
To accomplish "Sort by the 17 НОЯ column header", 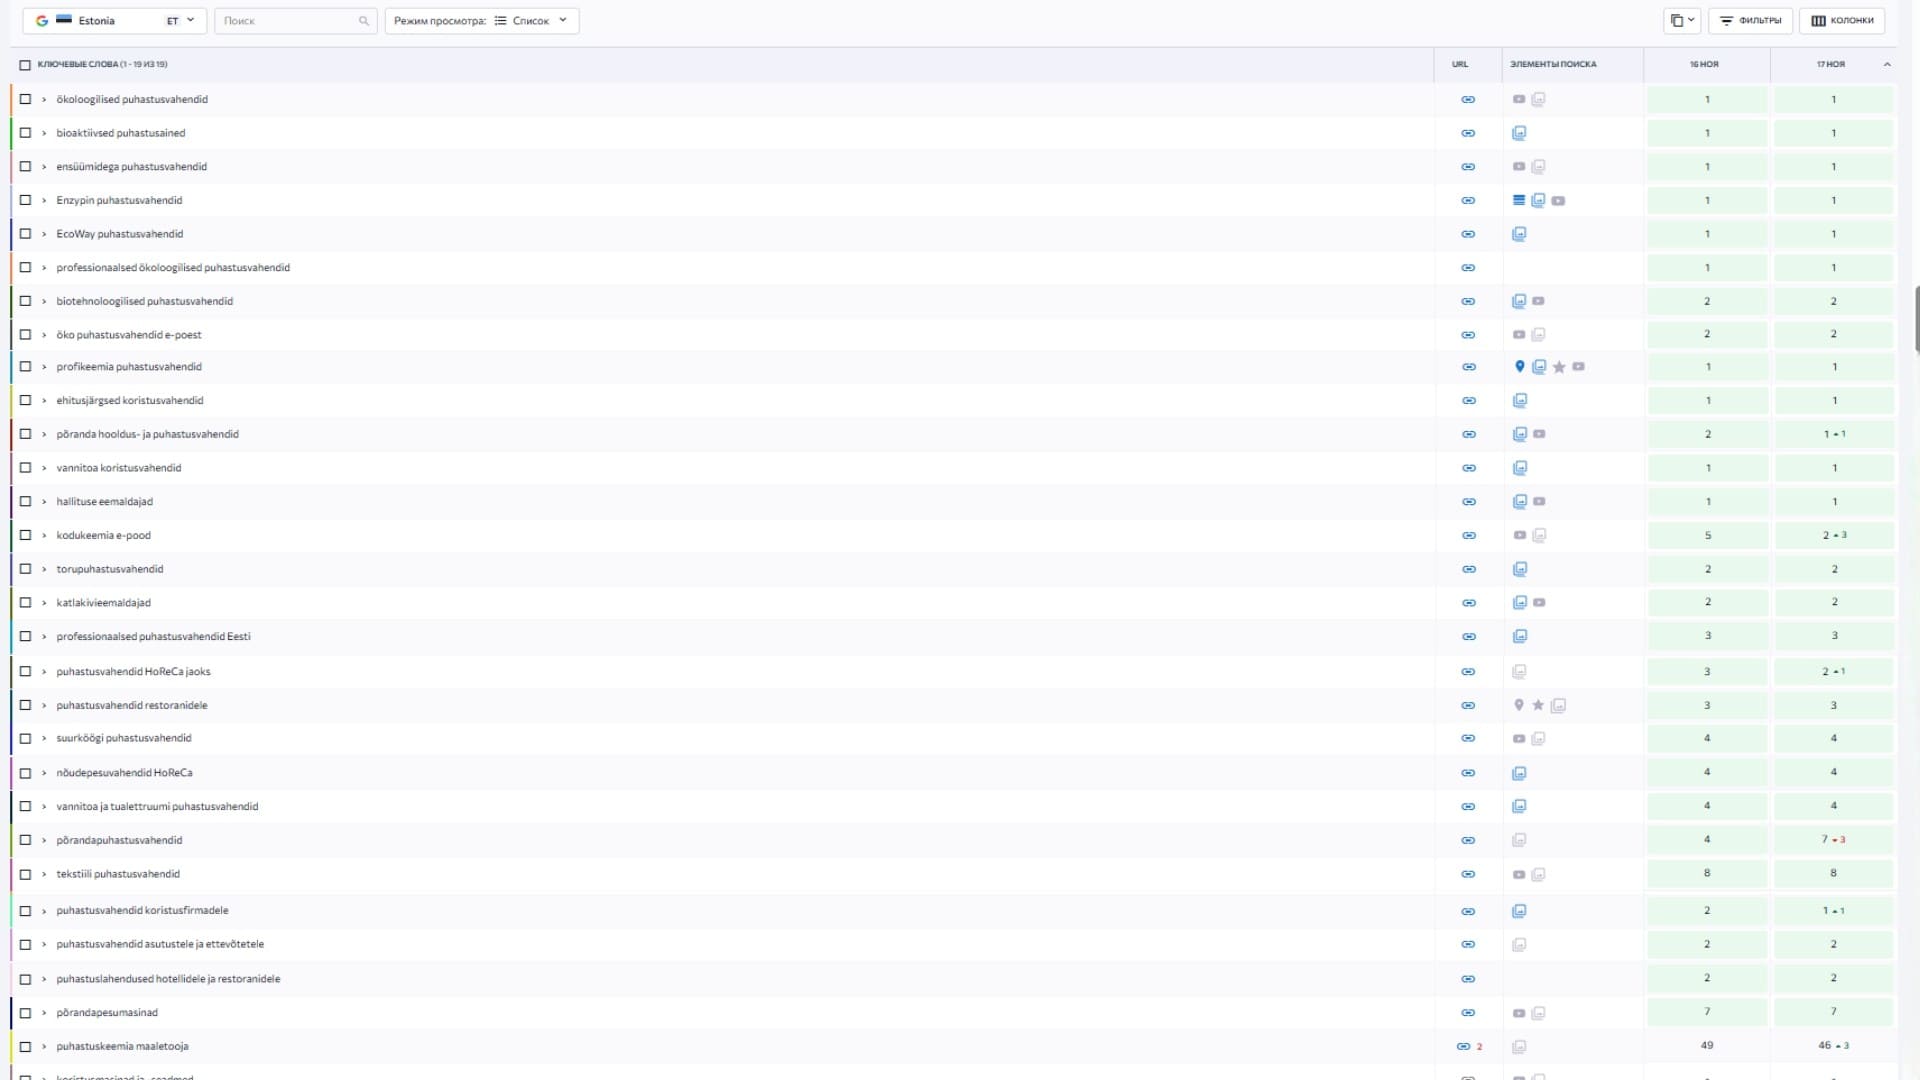I will tap(1830, 64).
